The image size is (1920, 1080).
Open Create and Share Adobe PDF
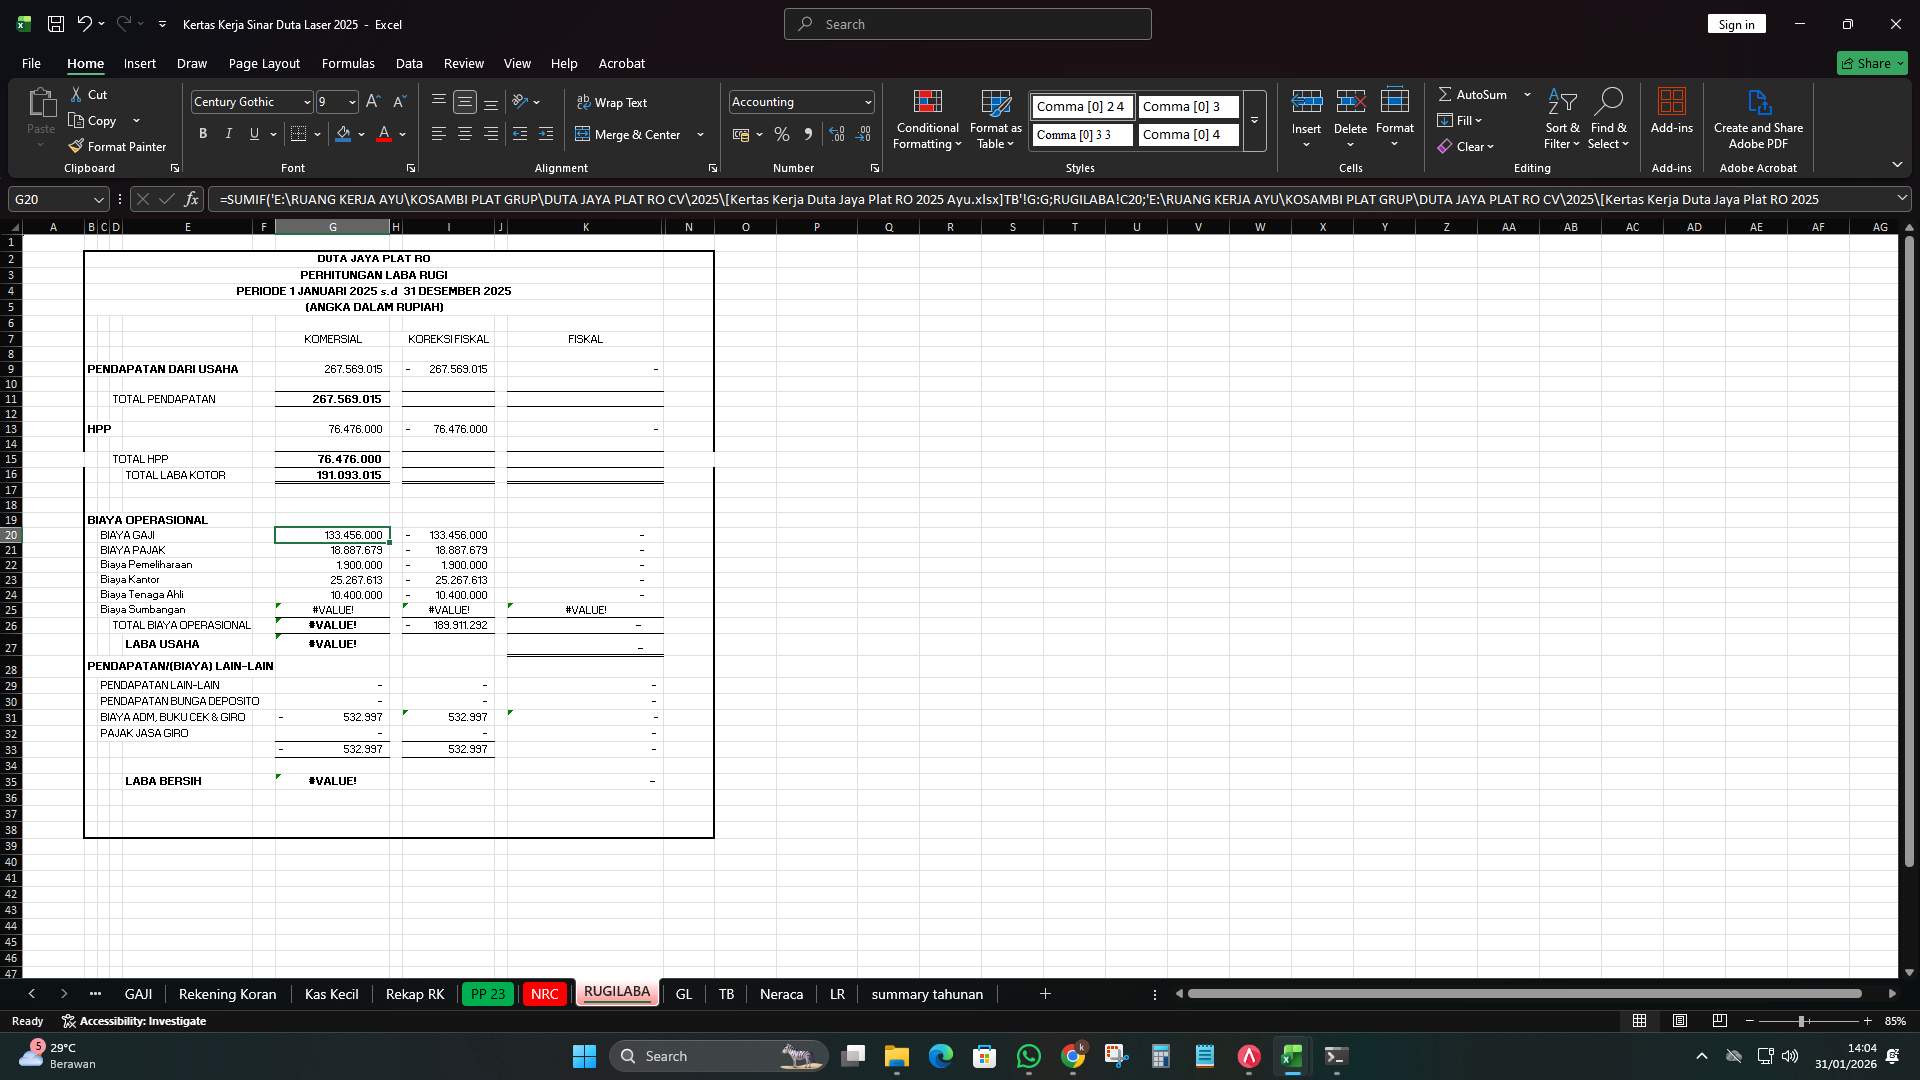pyautogui.click(x=1758, y=118)
